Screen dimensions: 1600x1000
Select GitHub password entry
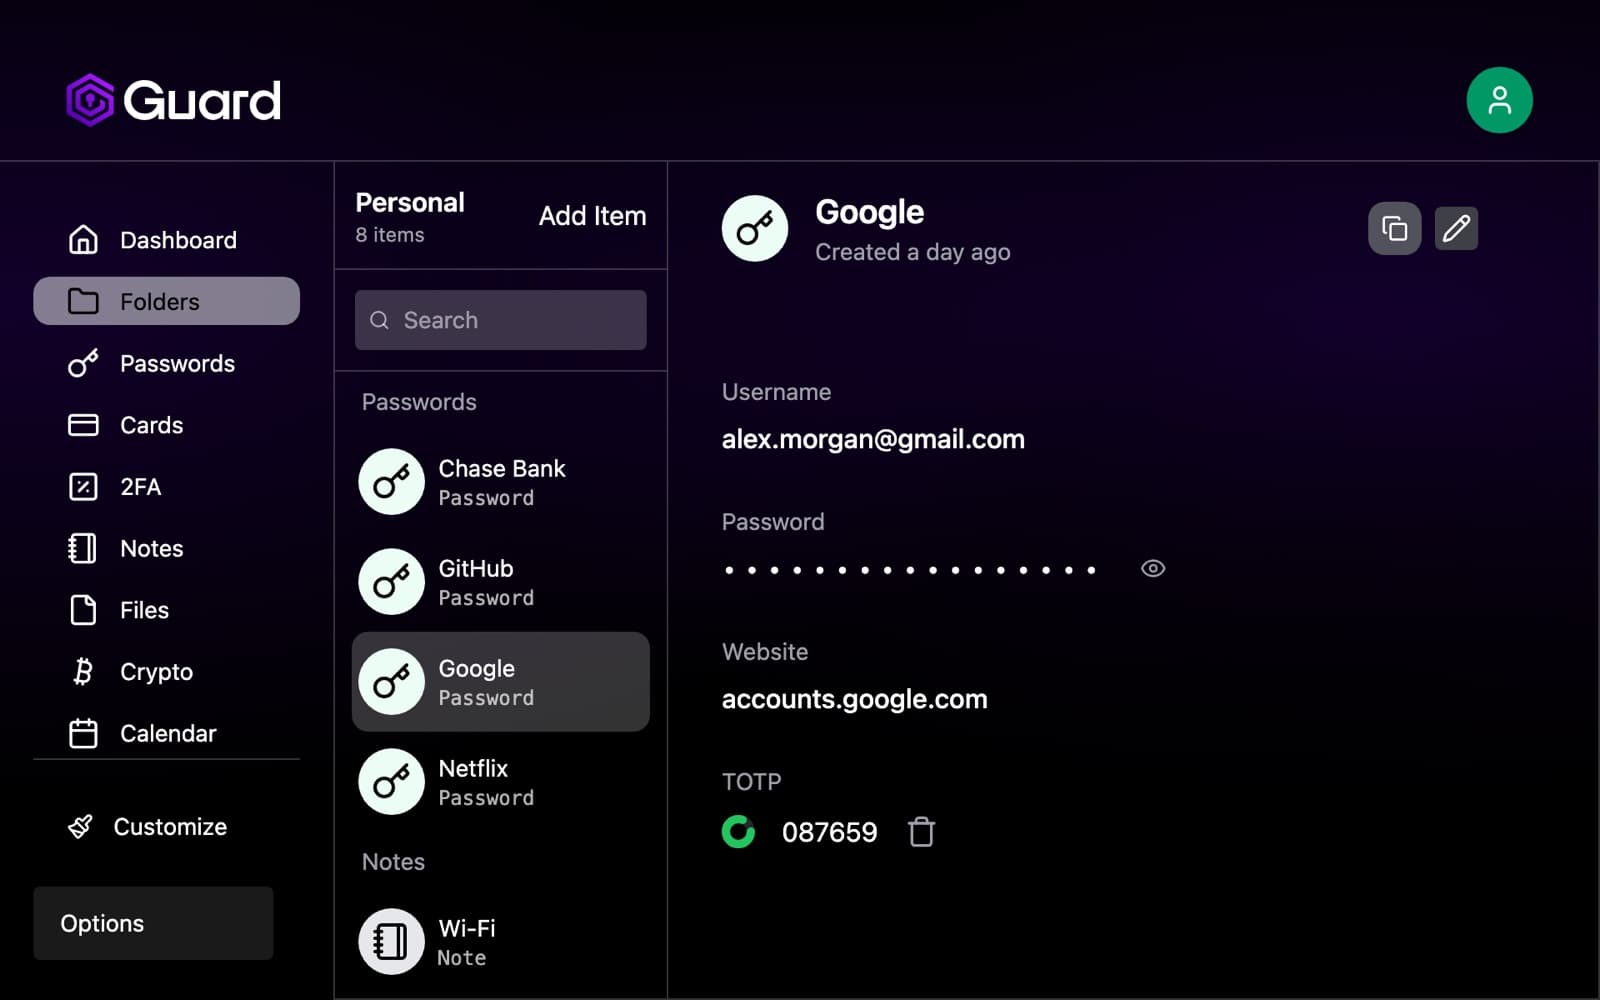click(x=500, y=582)
